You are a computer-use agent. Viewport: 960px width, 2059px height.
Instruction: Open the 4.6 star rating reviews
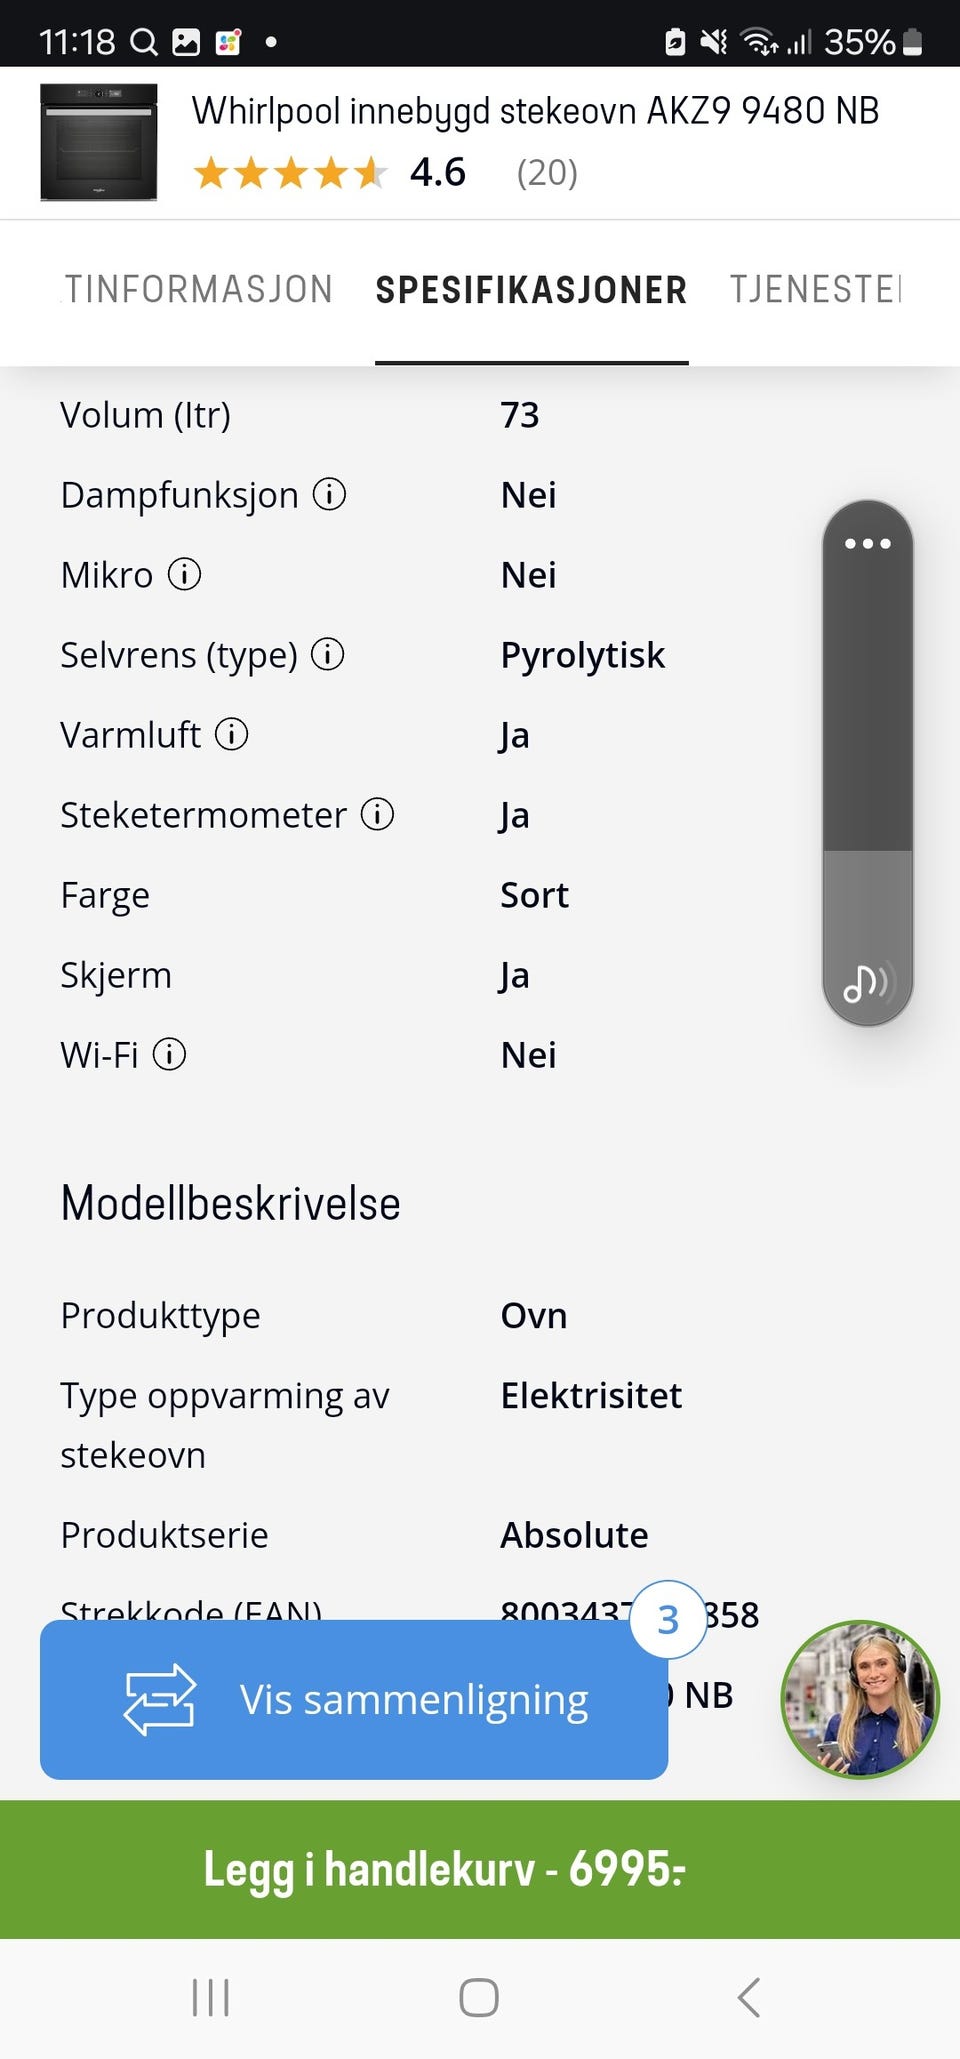pyautogui.click(x=385, y=172)
